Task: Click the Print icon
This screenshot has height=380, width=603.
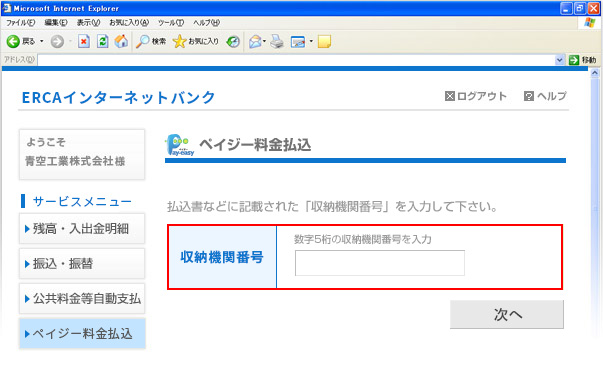Action: point(277,41)
